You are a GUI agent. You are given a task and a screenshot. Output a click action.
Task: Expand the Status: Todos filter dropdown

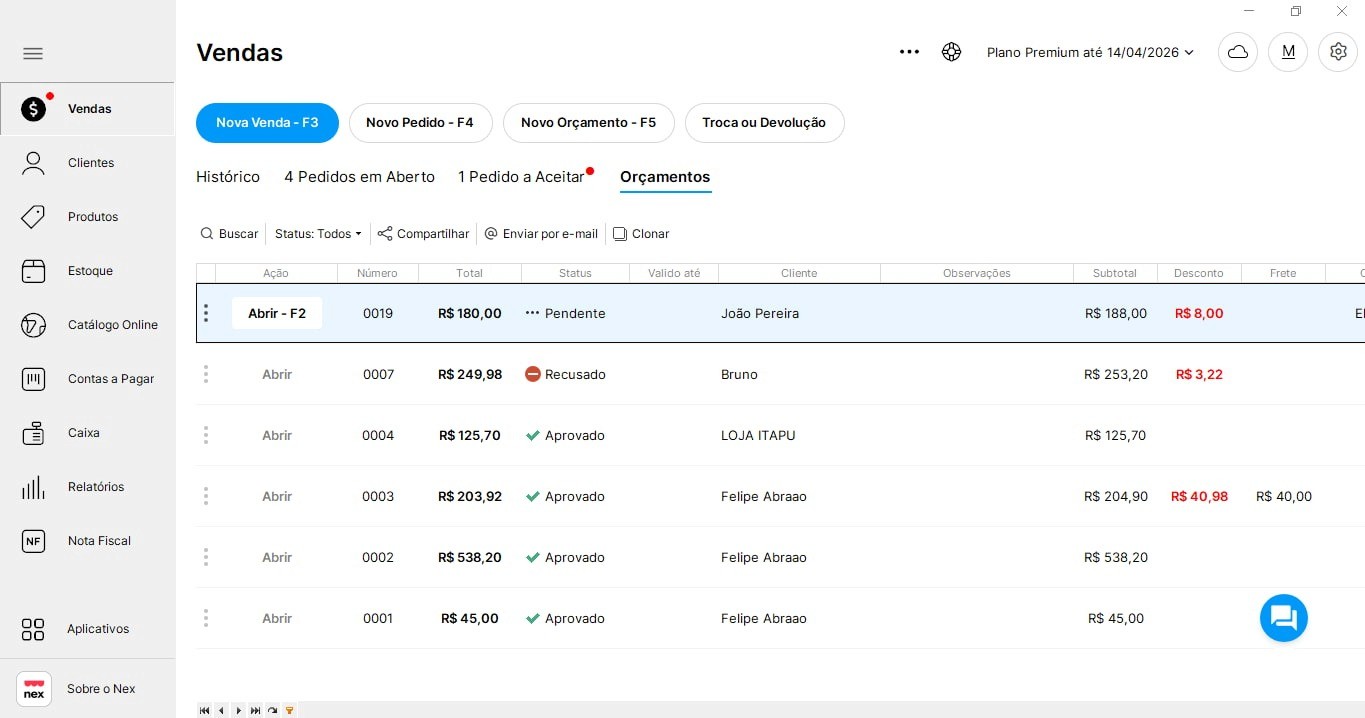[x=318, y=234]
